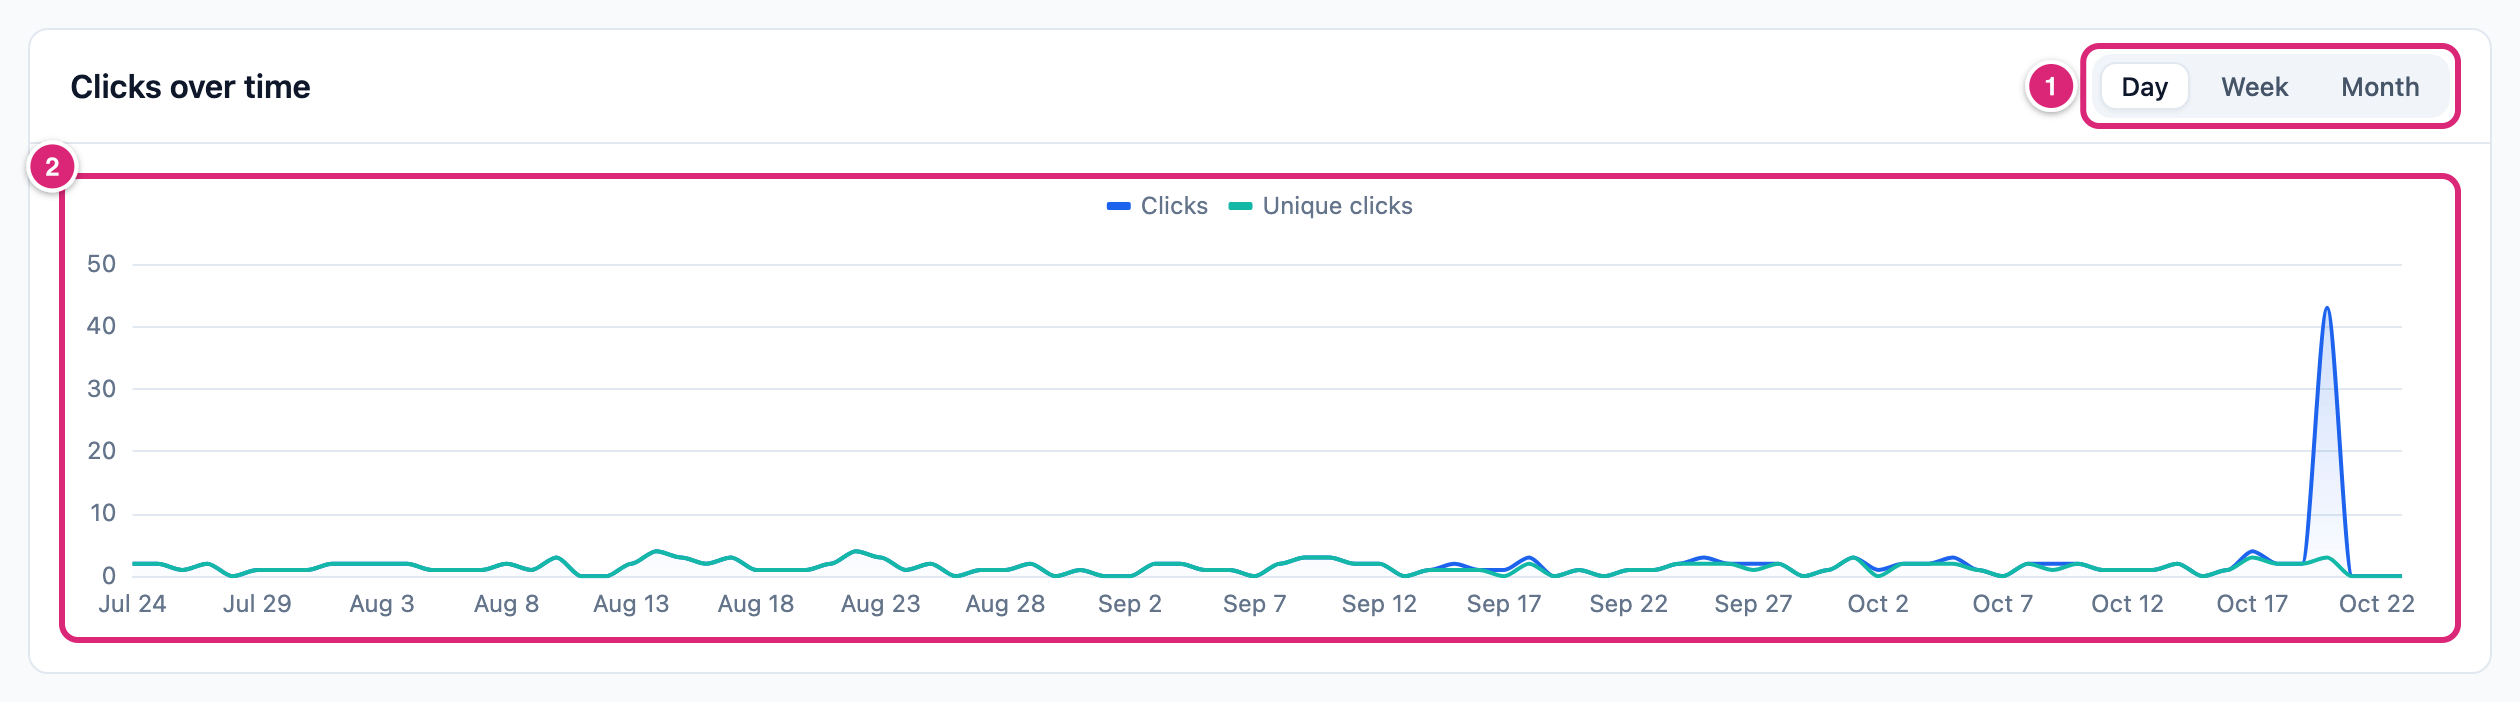
Task: Click the 'Oct 12' axis label
Action: 2127,604
